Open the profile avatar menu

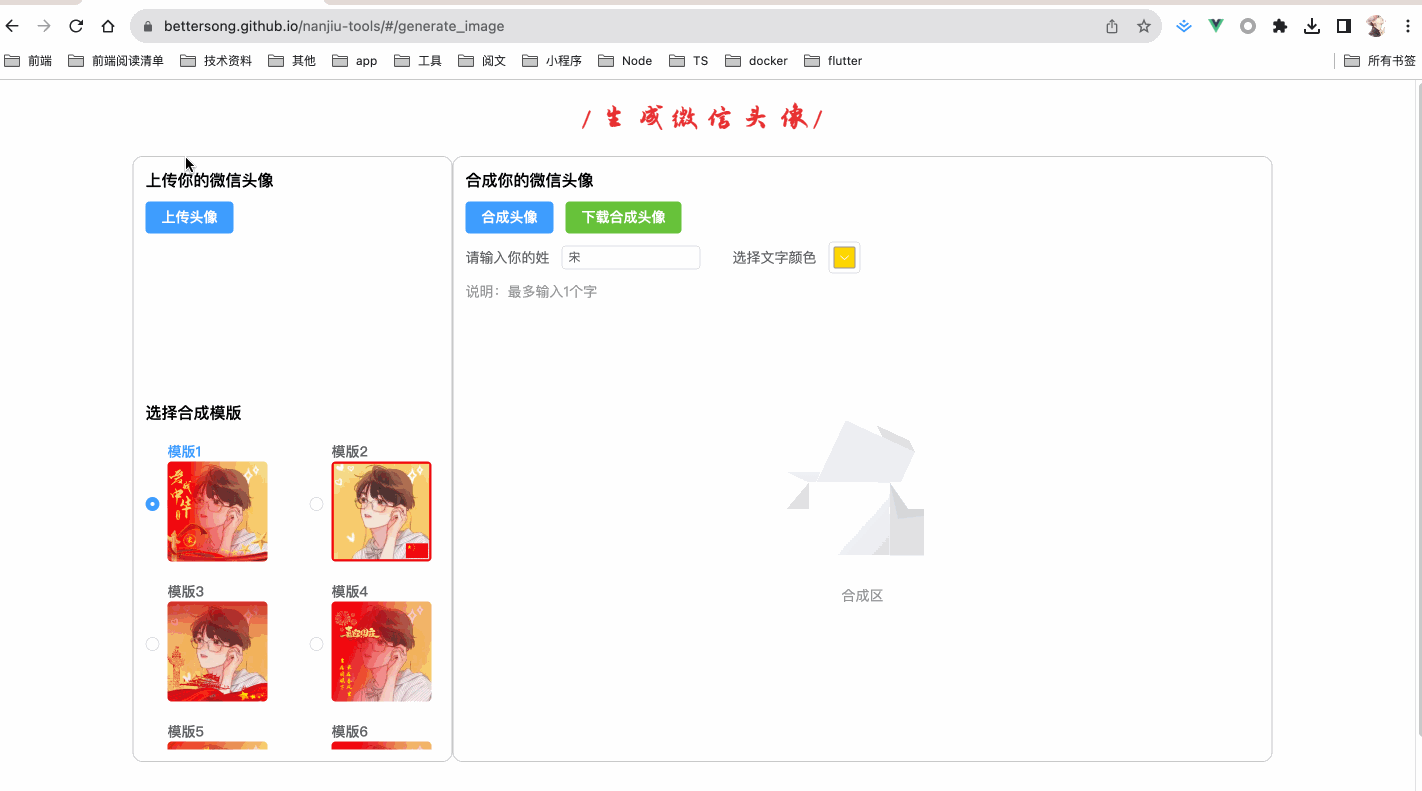click(x=1376, y=26)
